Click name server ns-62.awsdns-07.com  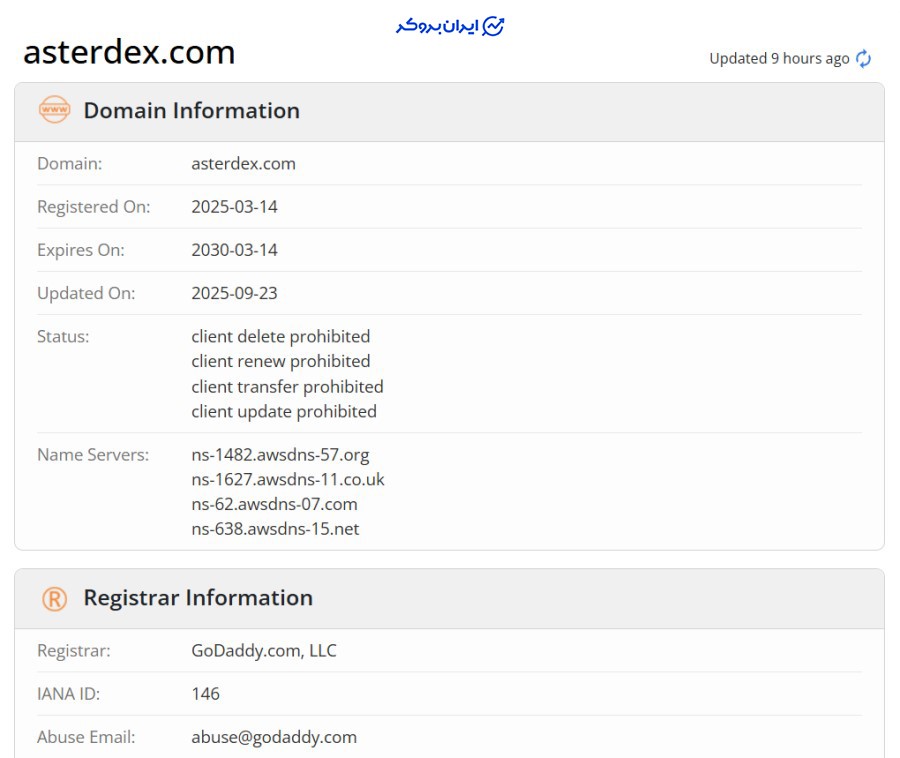(274, 504)
